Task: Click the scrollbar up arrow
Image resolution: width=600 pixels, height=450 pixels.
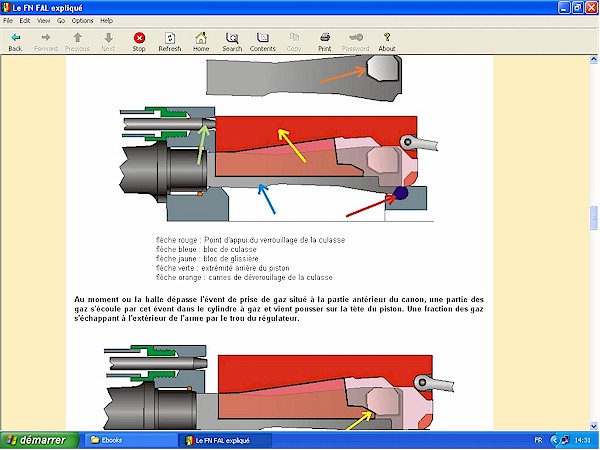Action: click(x=593, y=59)
